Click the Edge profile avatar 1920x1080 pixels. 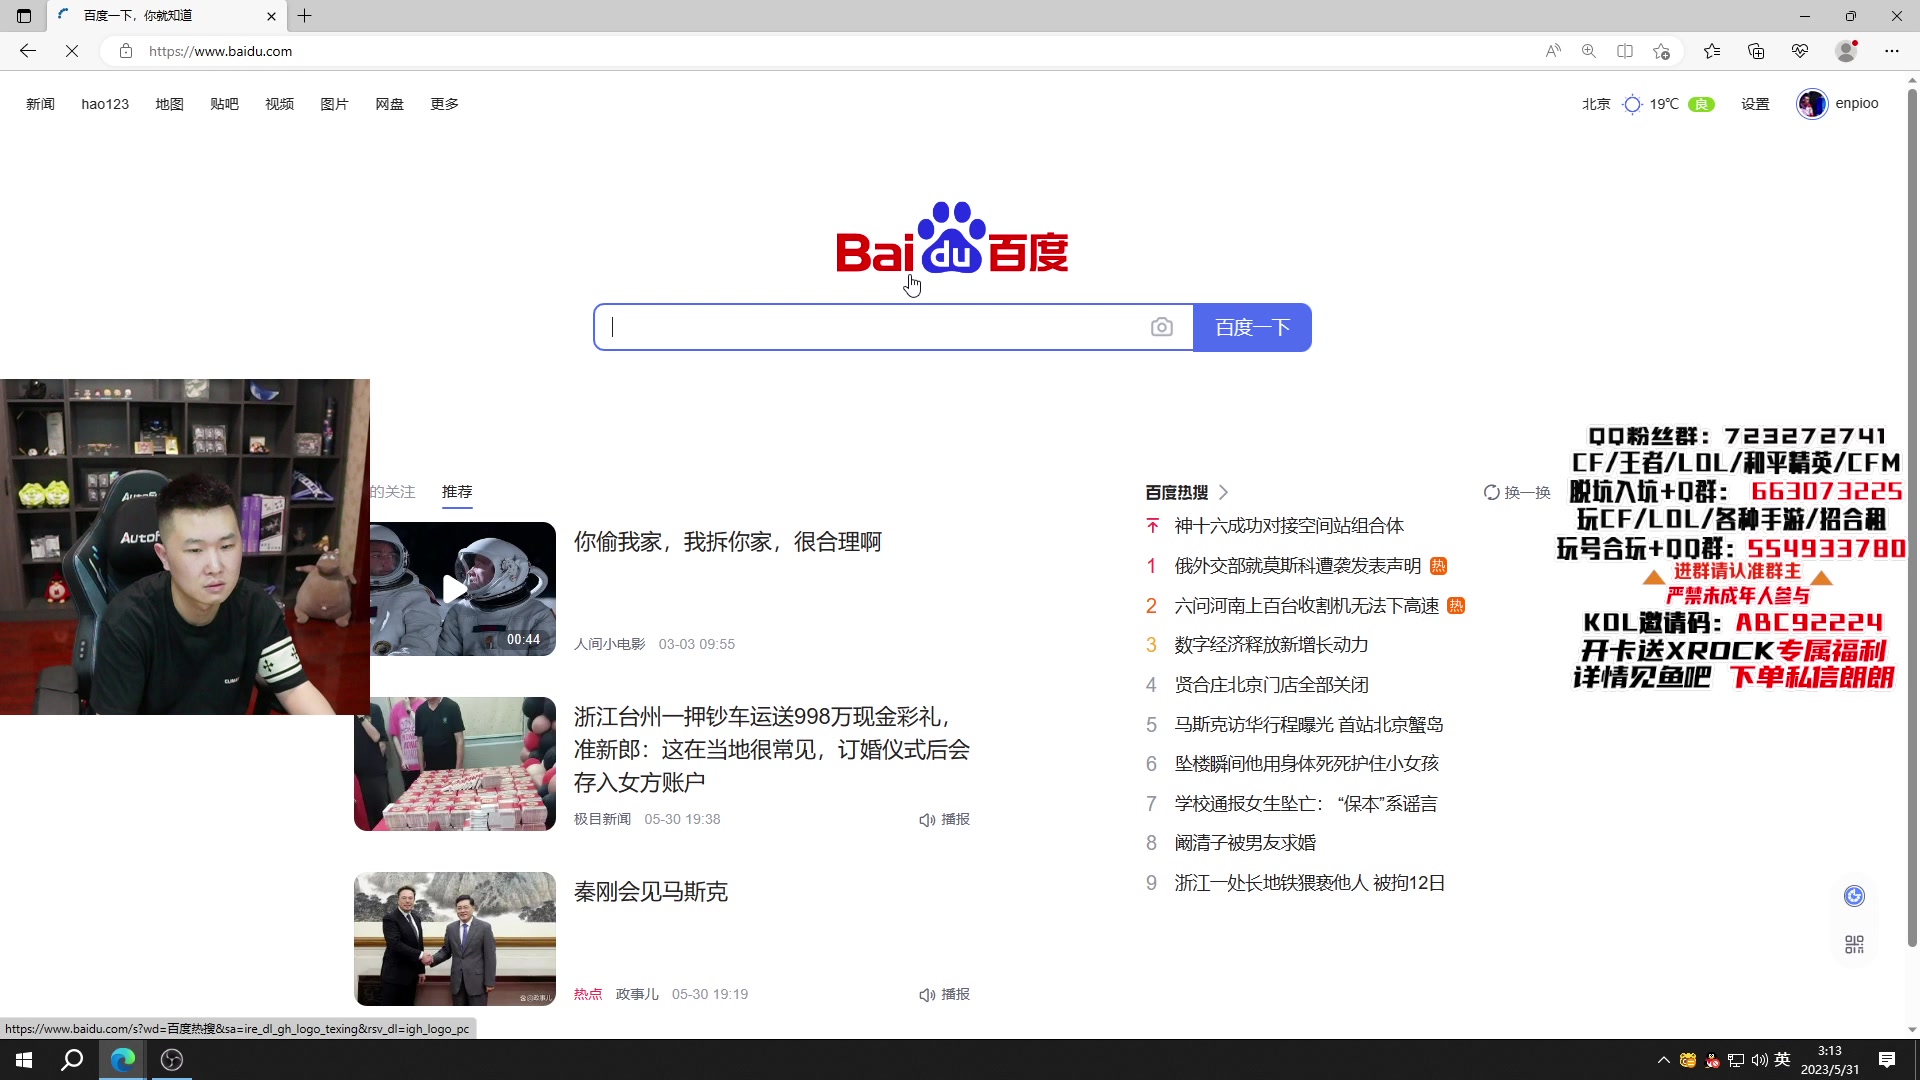point(1846,51)
